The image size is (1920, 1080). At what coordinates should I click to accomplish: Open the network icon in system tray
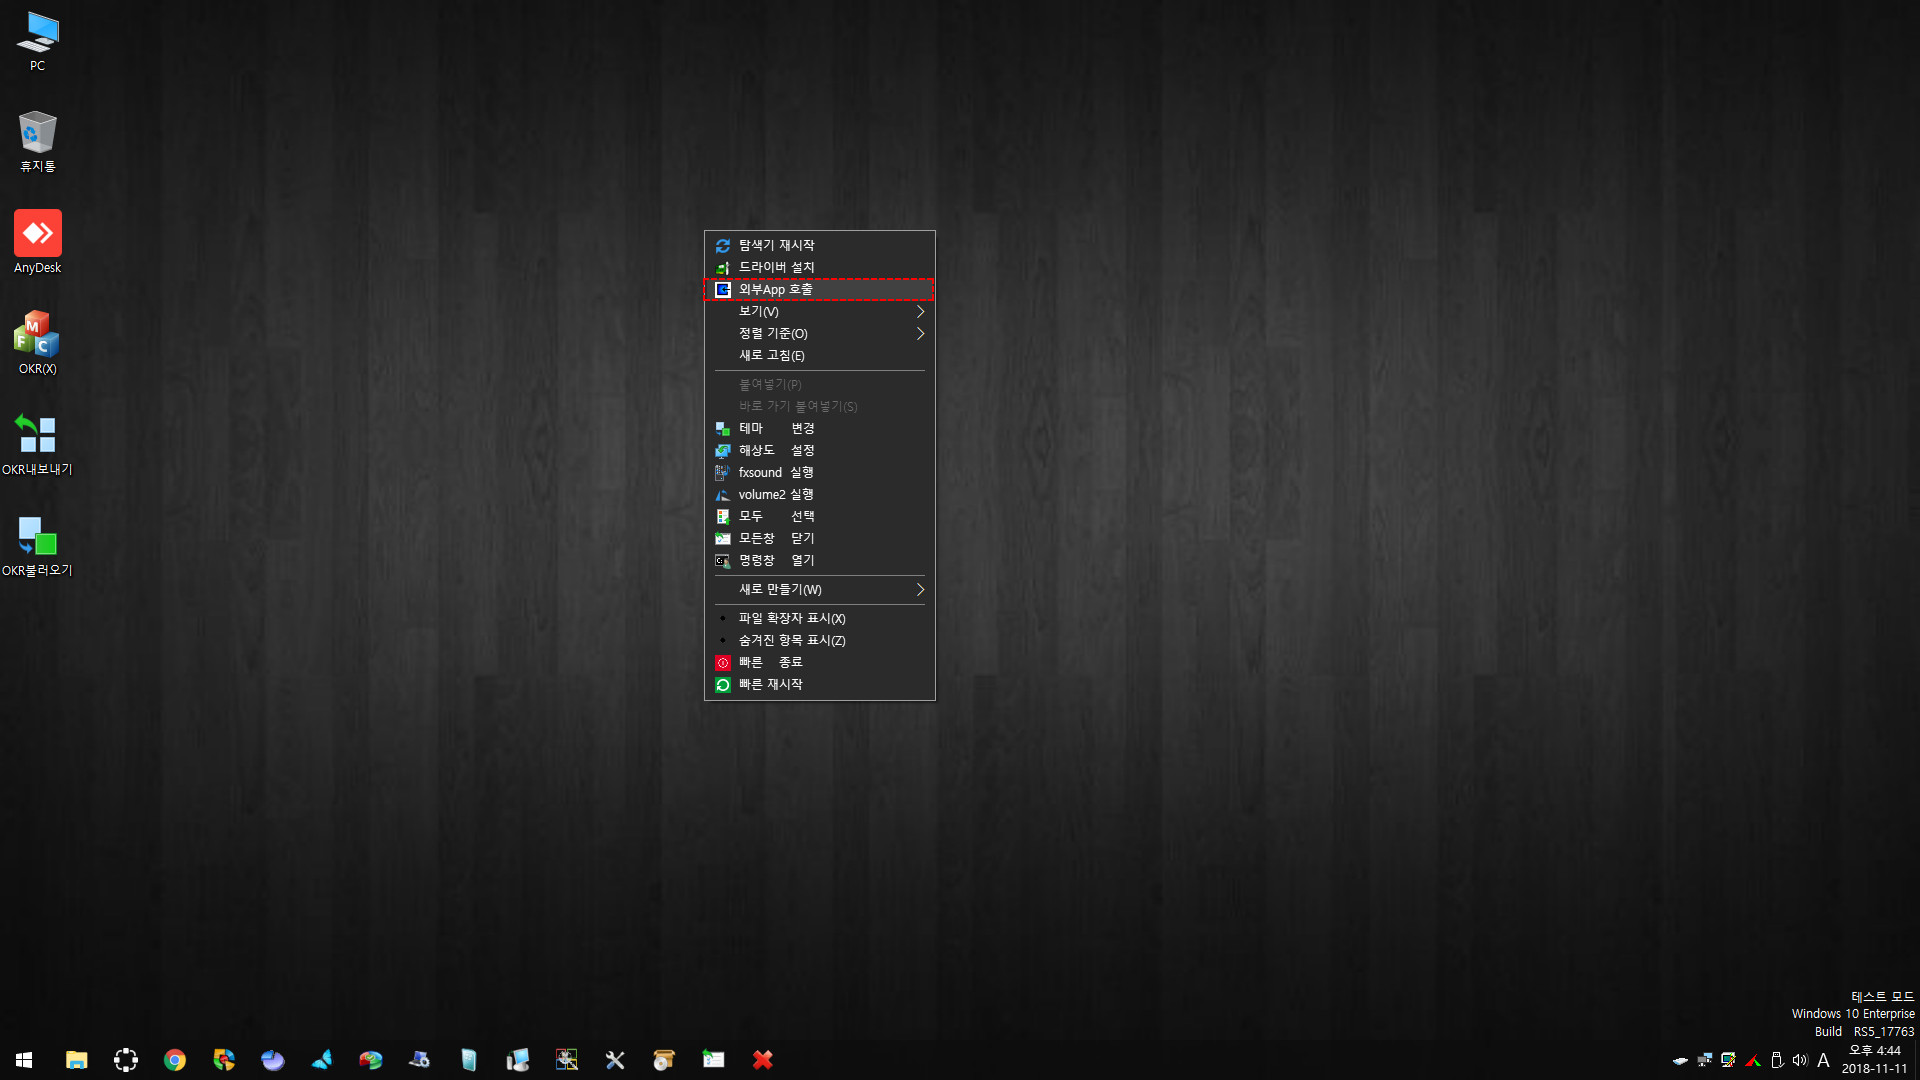click(1704, 1060)
